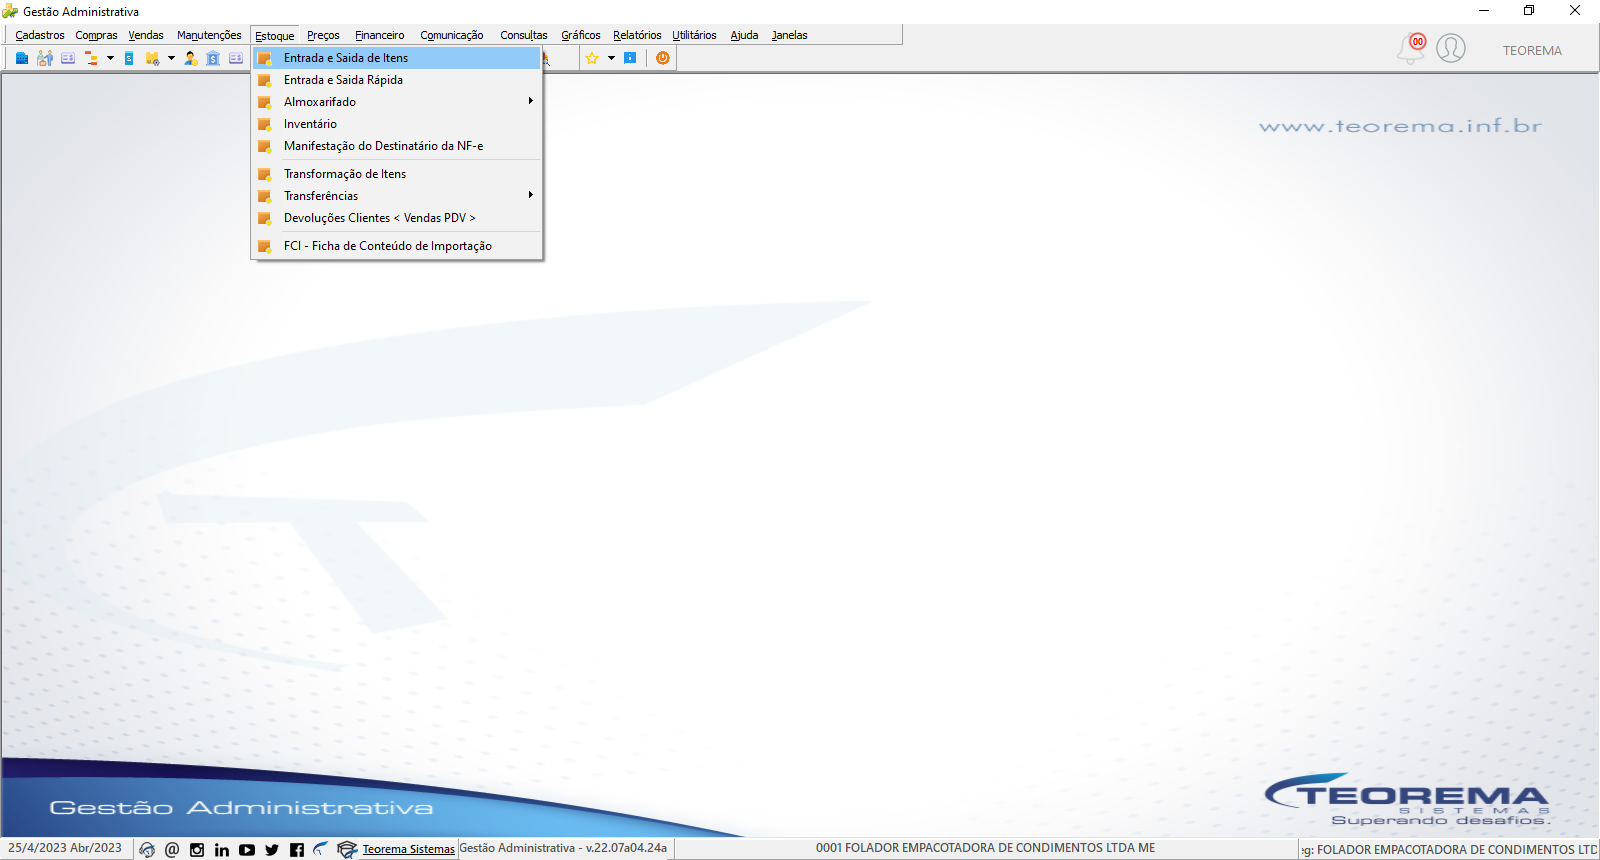Open the Comunicação menu
The image size is (1600, 860).
click(452, 35)
